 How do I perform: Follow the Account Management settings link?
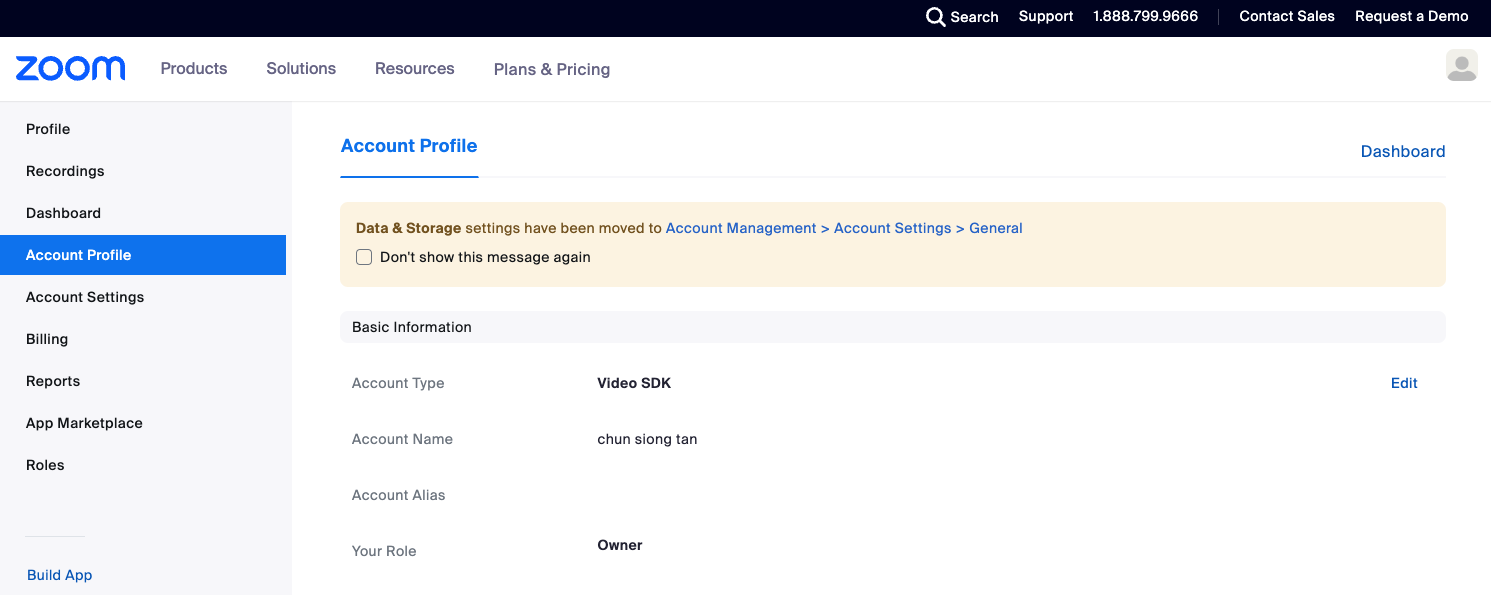(844, 228)
